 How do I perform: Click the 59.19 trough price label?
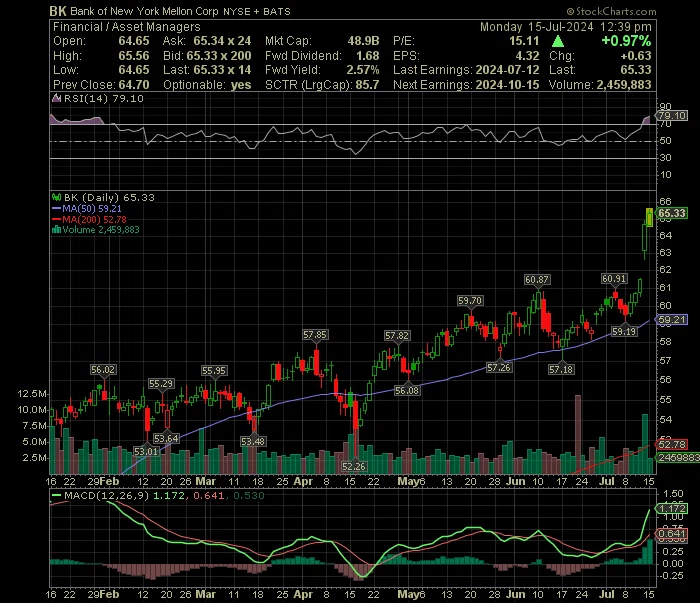pyautogui.click(x=624, y=332)
